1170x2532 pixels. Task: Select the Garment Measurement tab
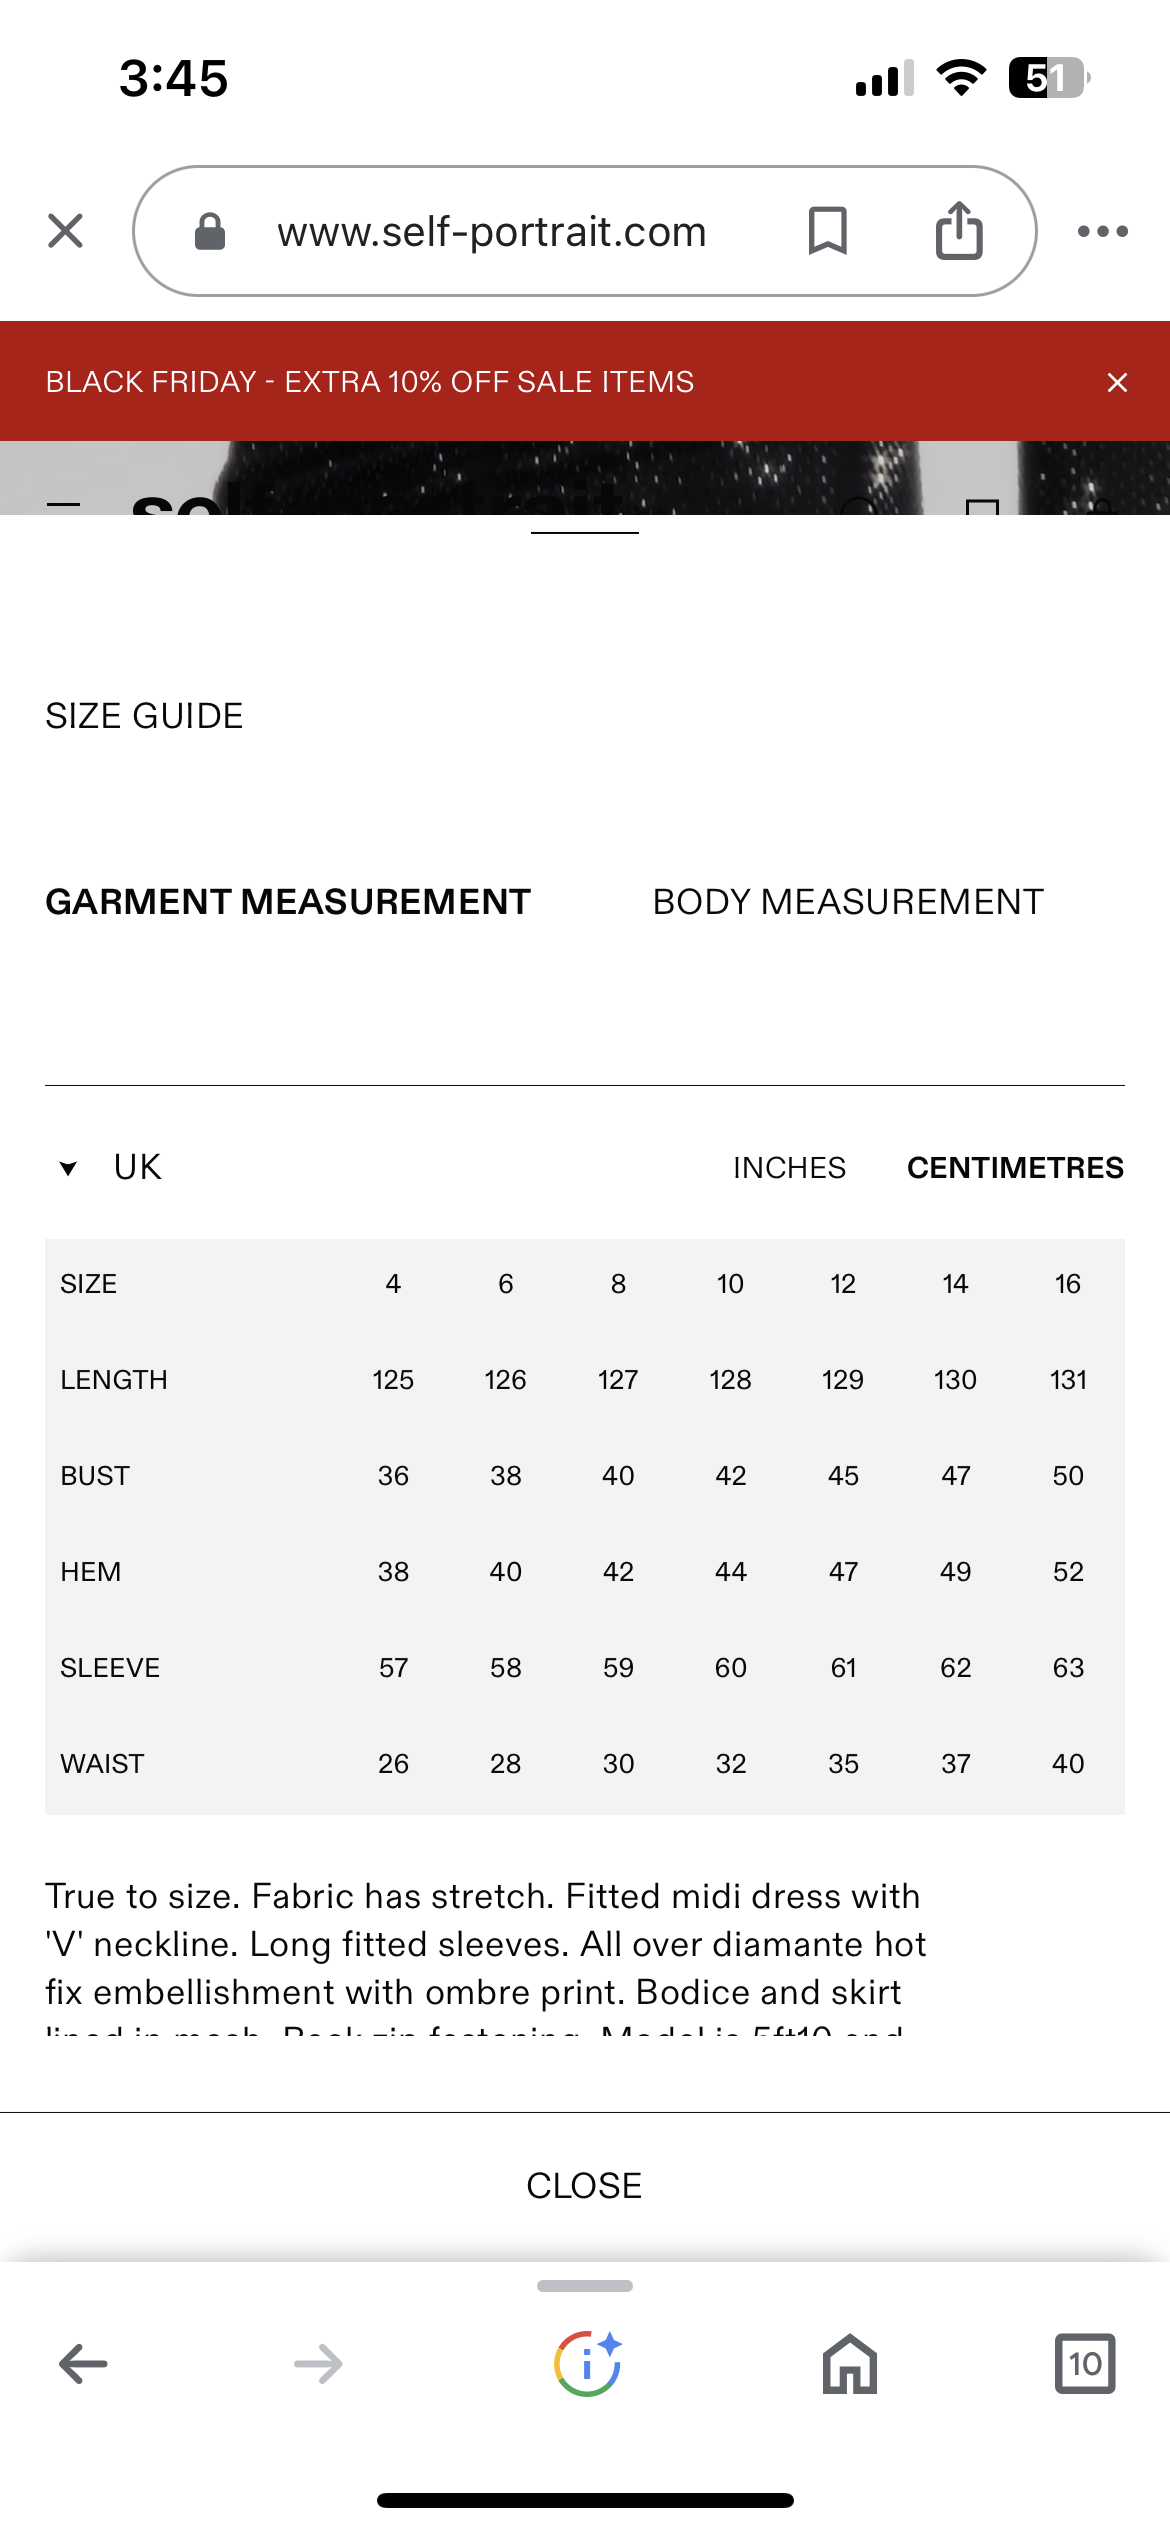[288, 902]
